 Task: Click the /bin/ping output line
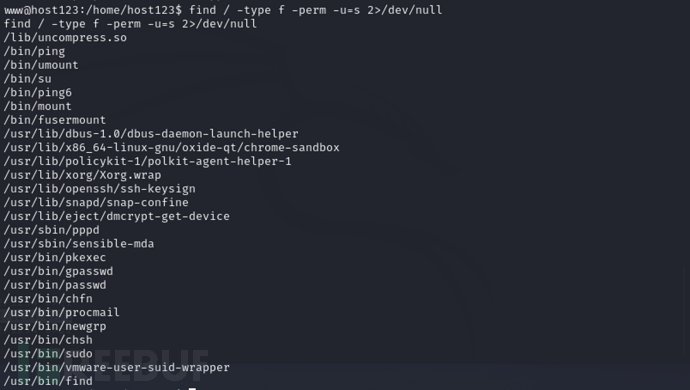pyautogui.click(x=34, y=52)
